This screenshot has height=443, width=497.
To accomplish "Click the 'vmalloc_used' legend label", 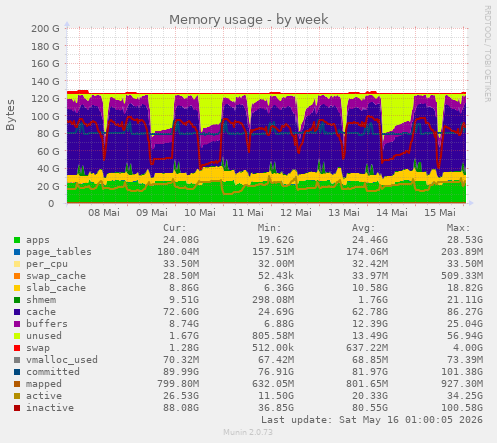I will tap(62, 360).
